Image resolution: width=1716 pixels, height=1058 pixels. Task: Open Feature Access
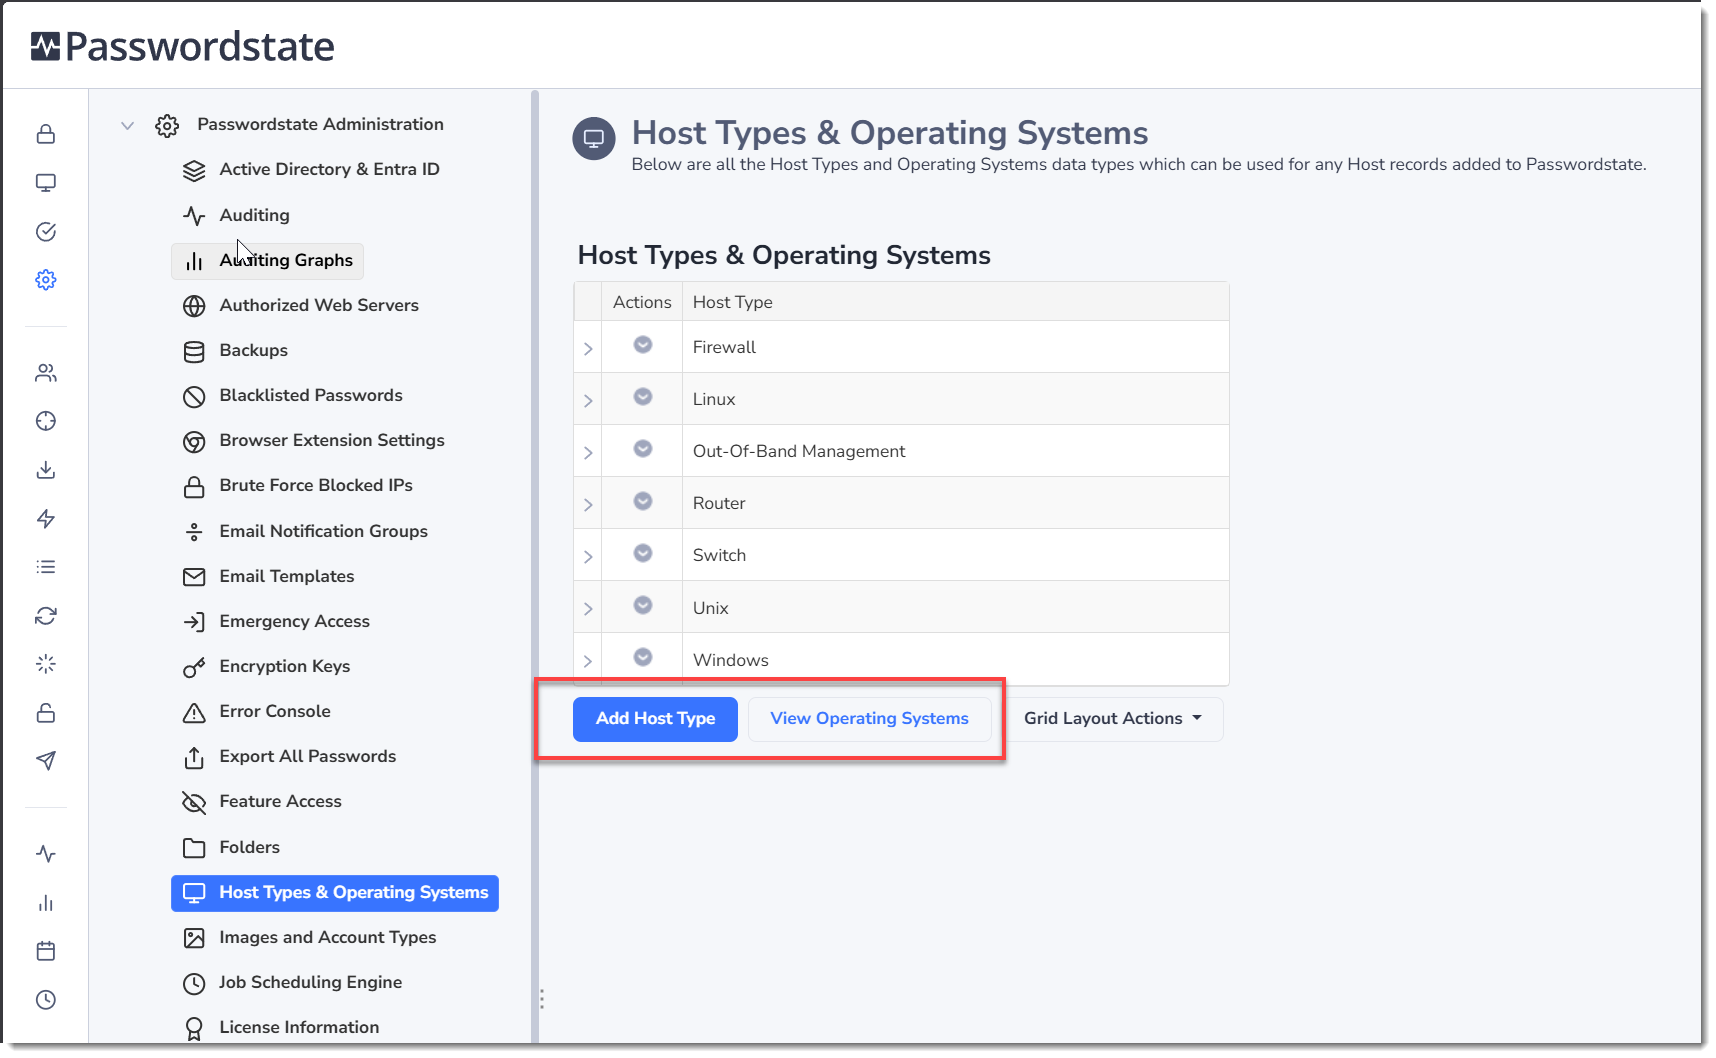click(262, 802)
